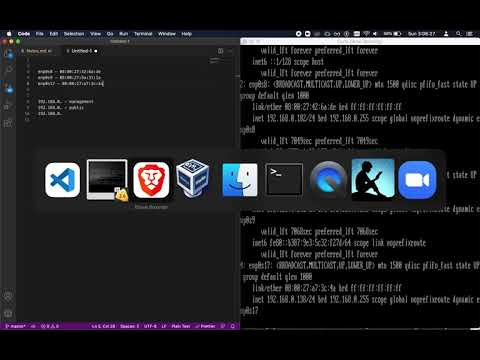
Task: Open the File menu
Action: coord(40,34)
